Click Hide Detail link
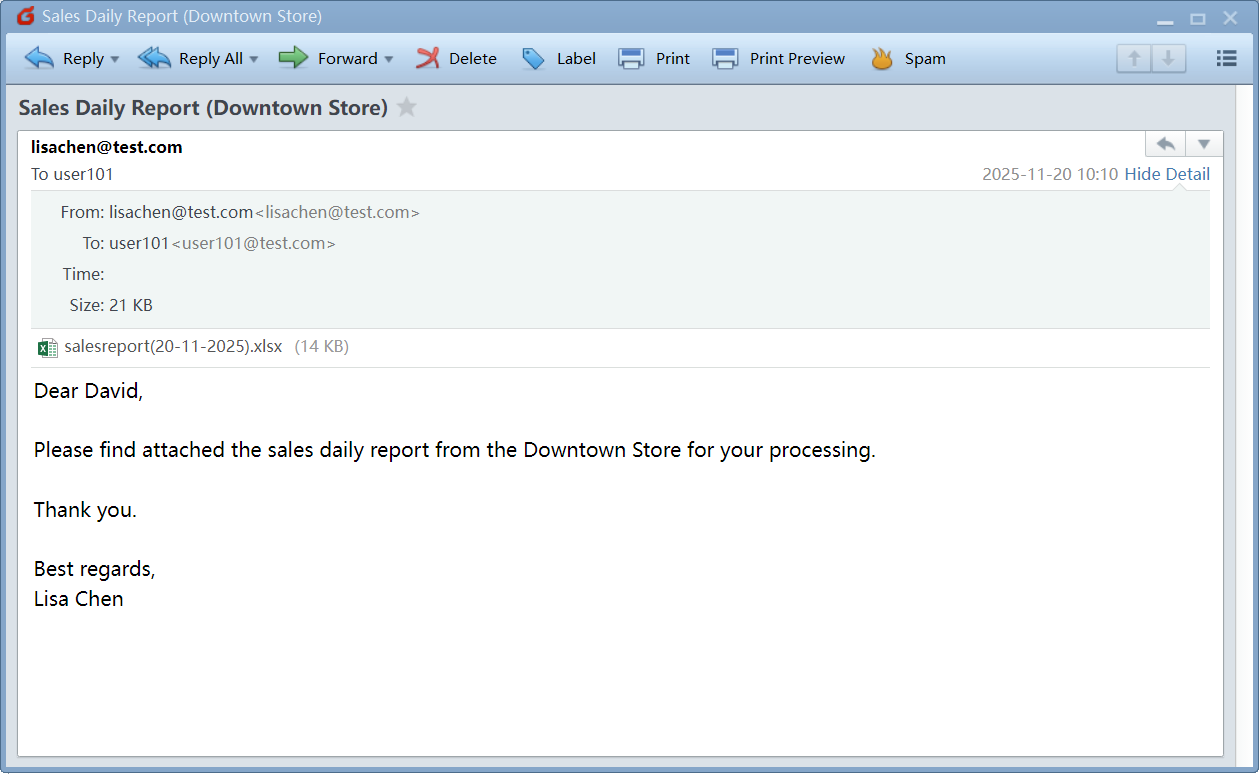This screenshot has width=1259, height=774. pos(1167,174)
